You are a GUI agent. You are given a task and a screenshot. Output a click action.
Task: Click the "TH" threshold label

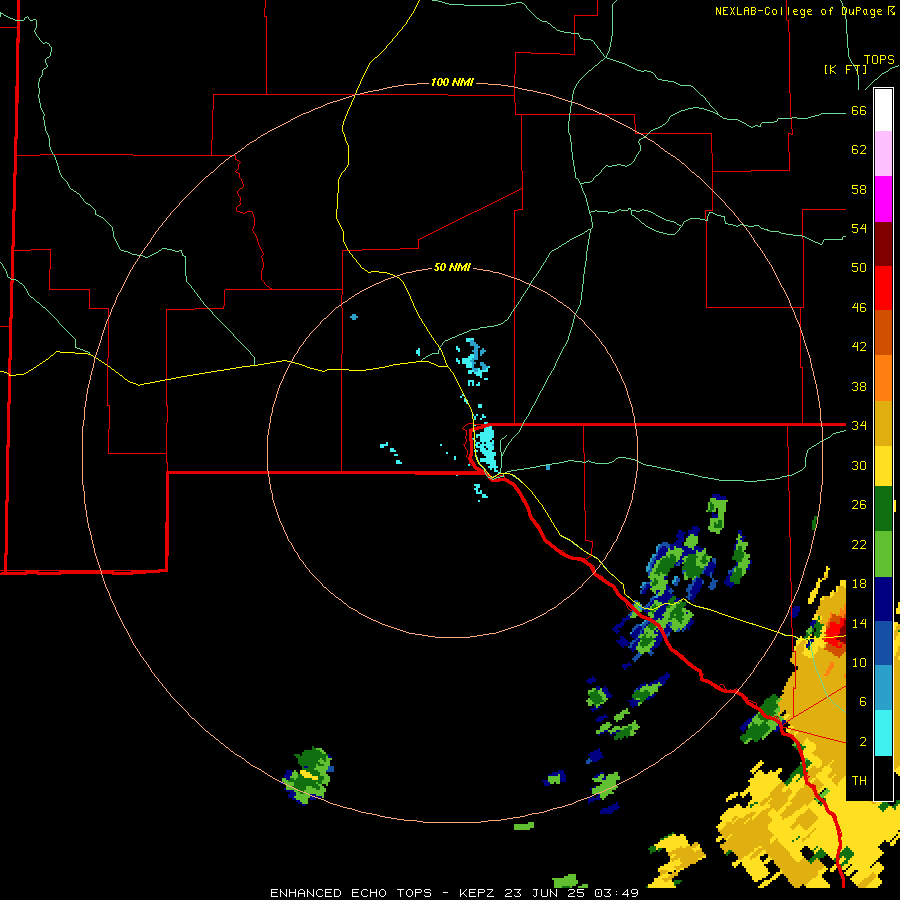click(x=859, y=781)
